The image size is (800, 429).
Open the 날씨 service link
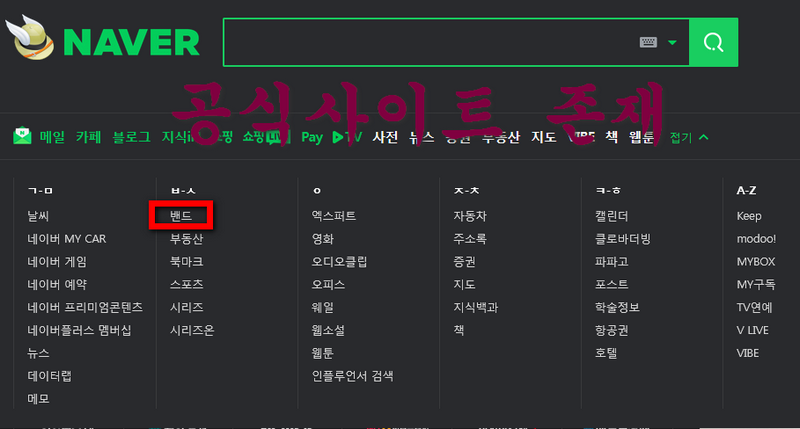click(38, 216)
